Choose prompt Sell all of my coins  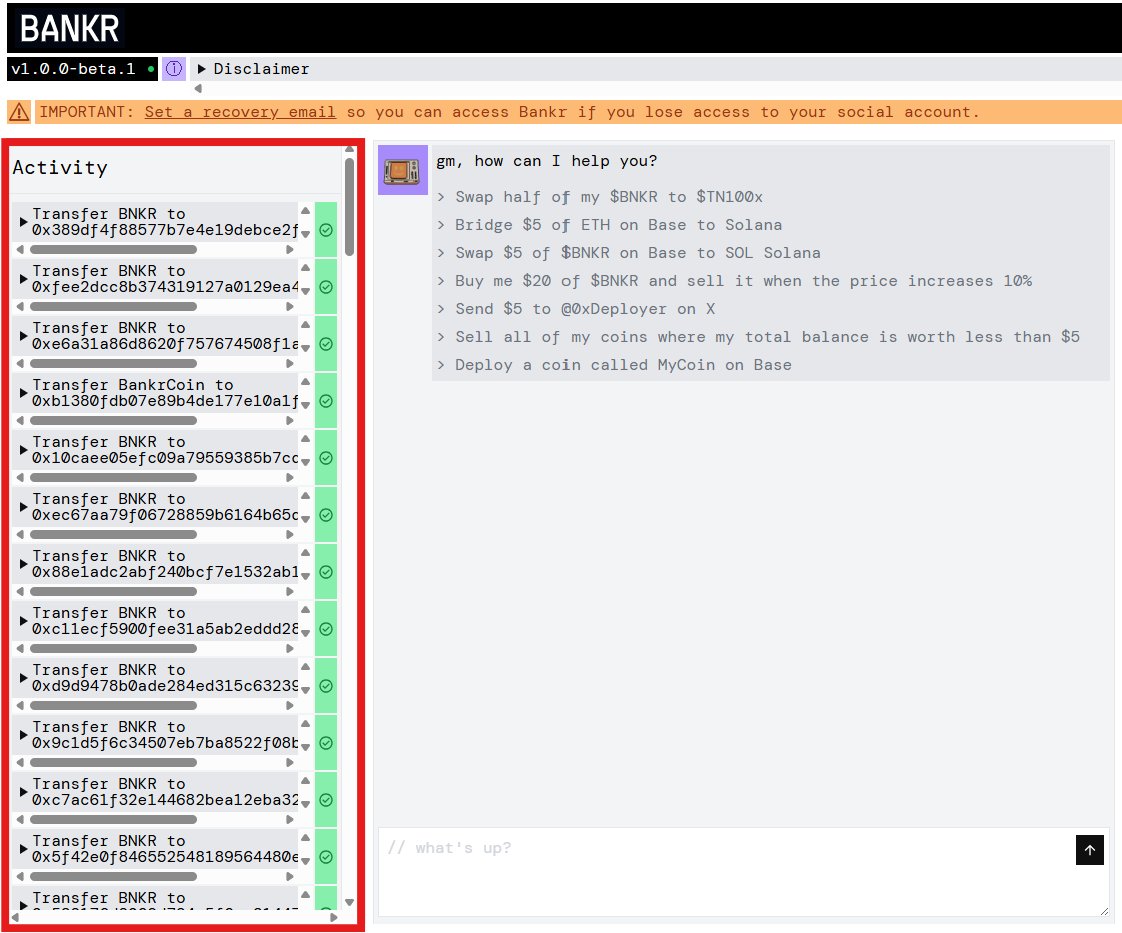pyautogui.click(x=767, y=337)
